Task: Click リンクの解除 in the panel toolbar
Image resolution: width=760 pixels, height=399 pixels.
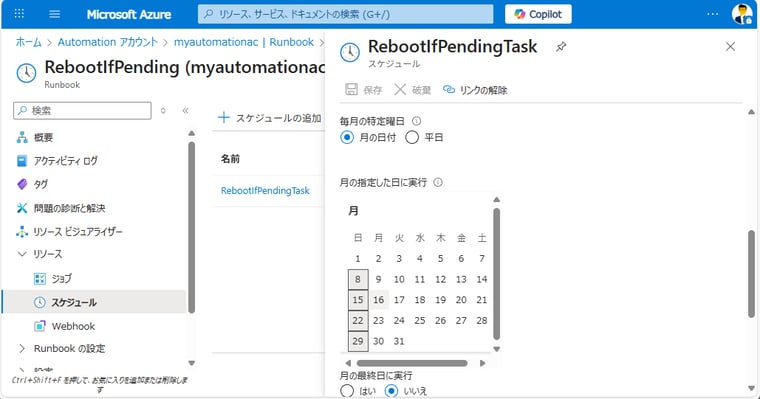Action: pos(475,90)
